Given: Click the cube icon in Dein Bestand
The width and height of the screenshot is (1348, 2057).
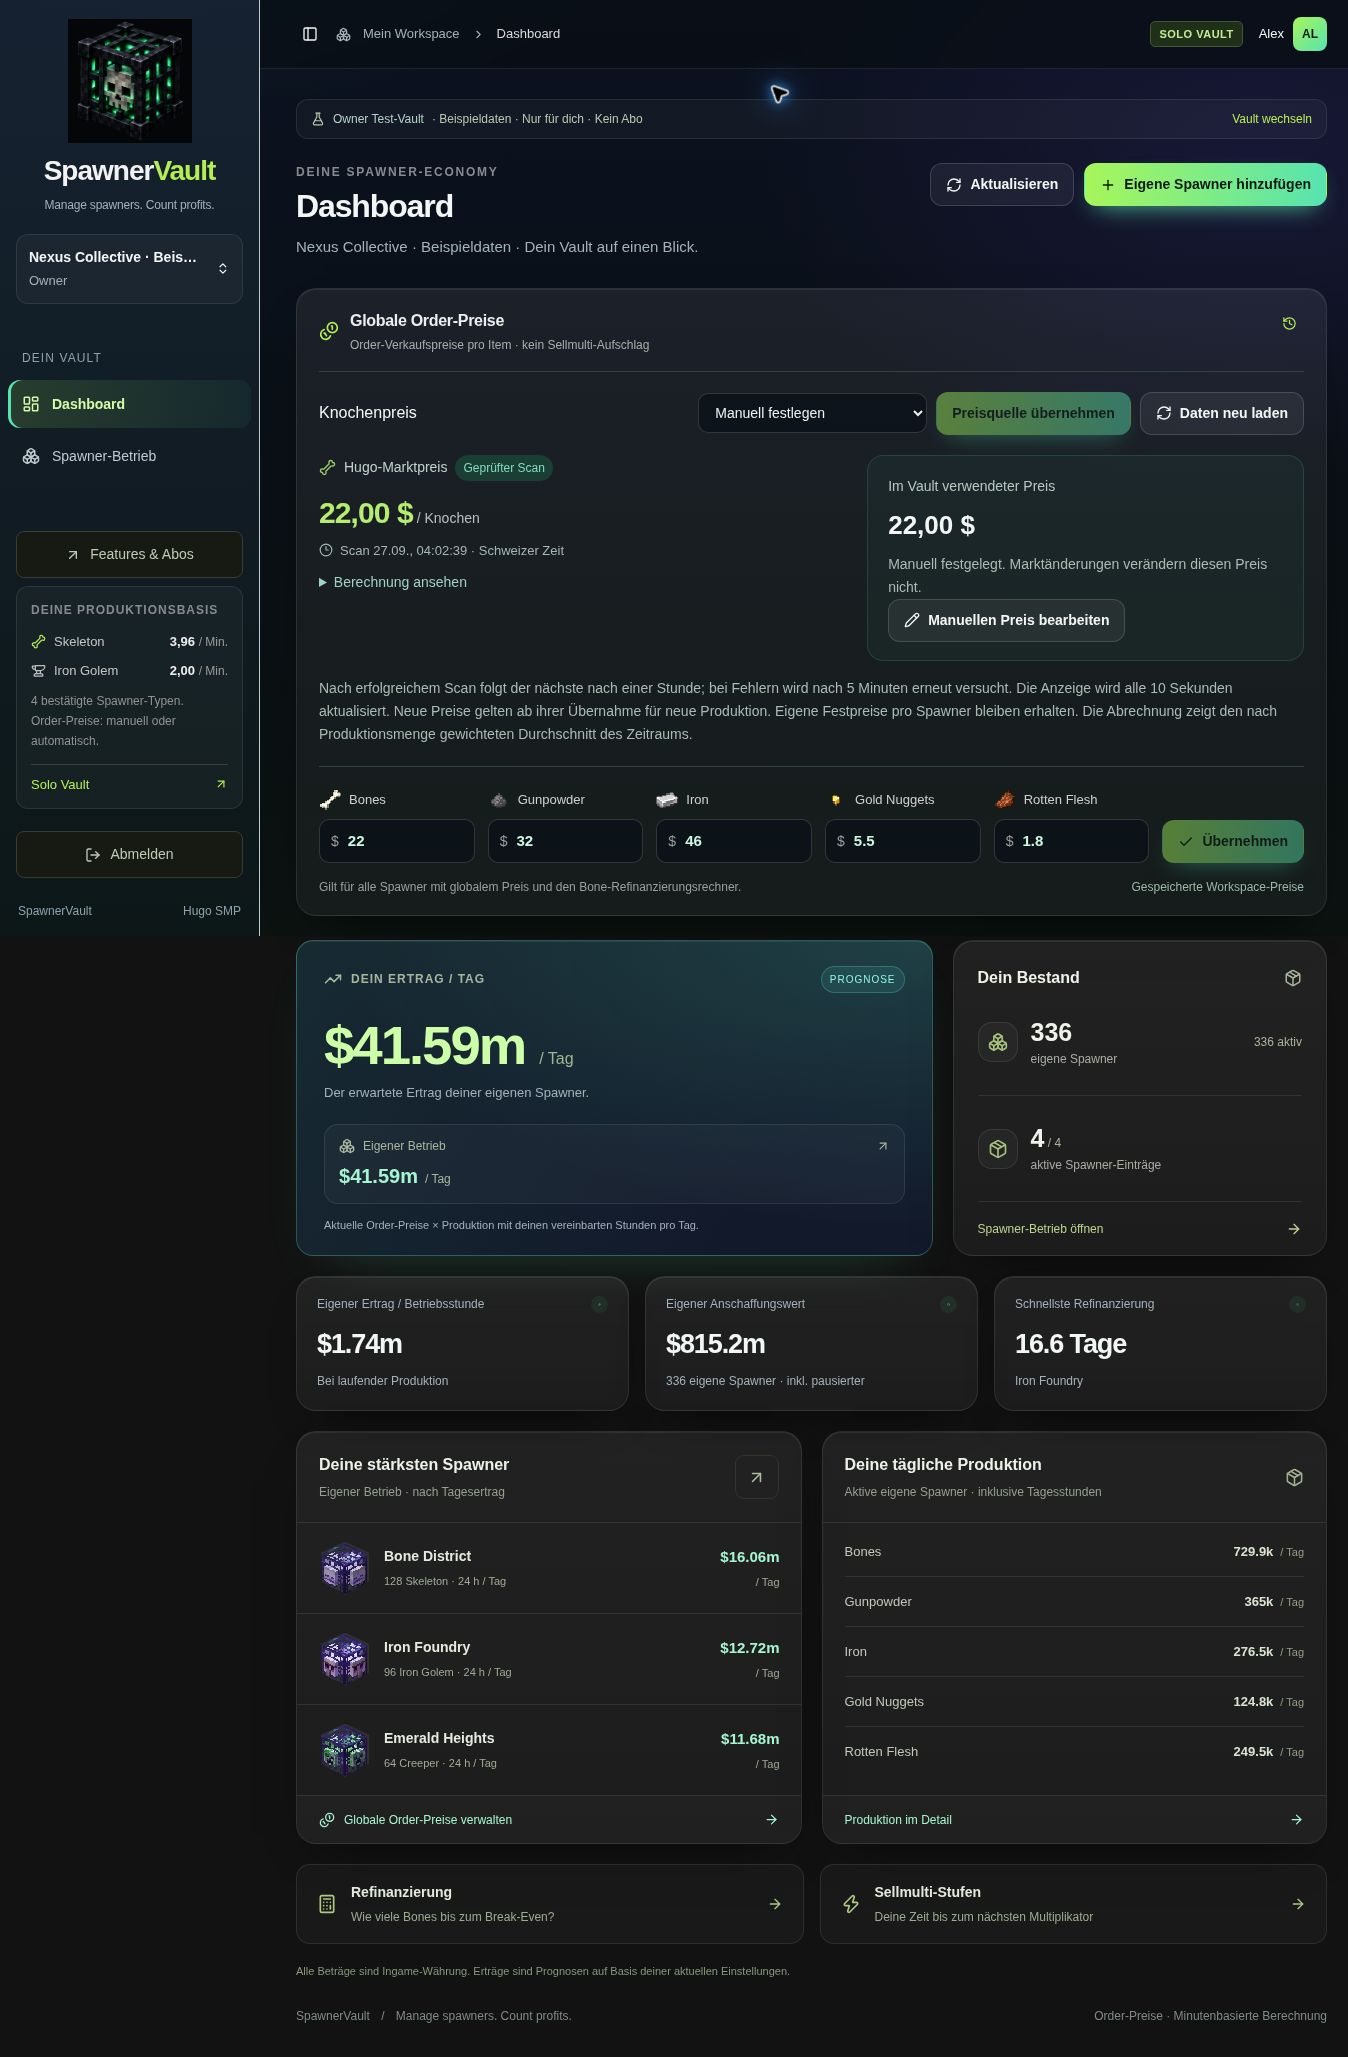Looking at the screenshot, I should [x=1293, y=978].
